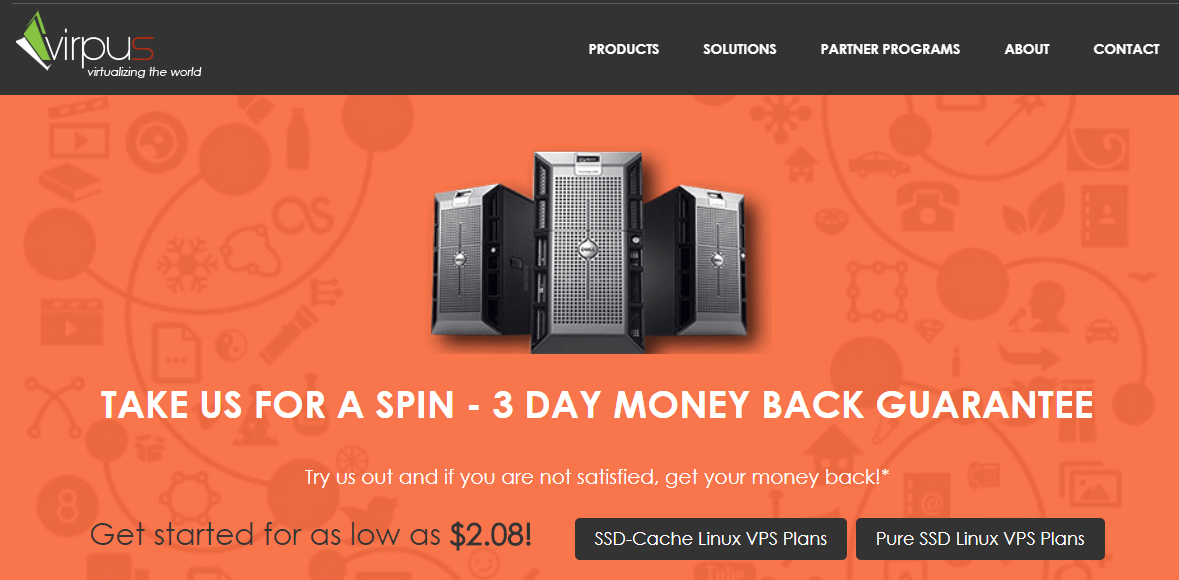This screenshot has width=1179, height=580.
Task: Click the closed book background icon
Action: click(x=71, y=183)
